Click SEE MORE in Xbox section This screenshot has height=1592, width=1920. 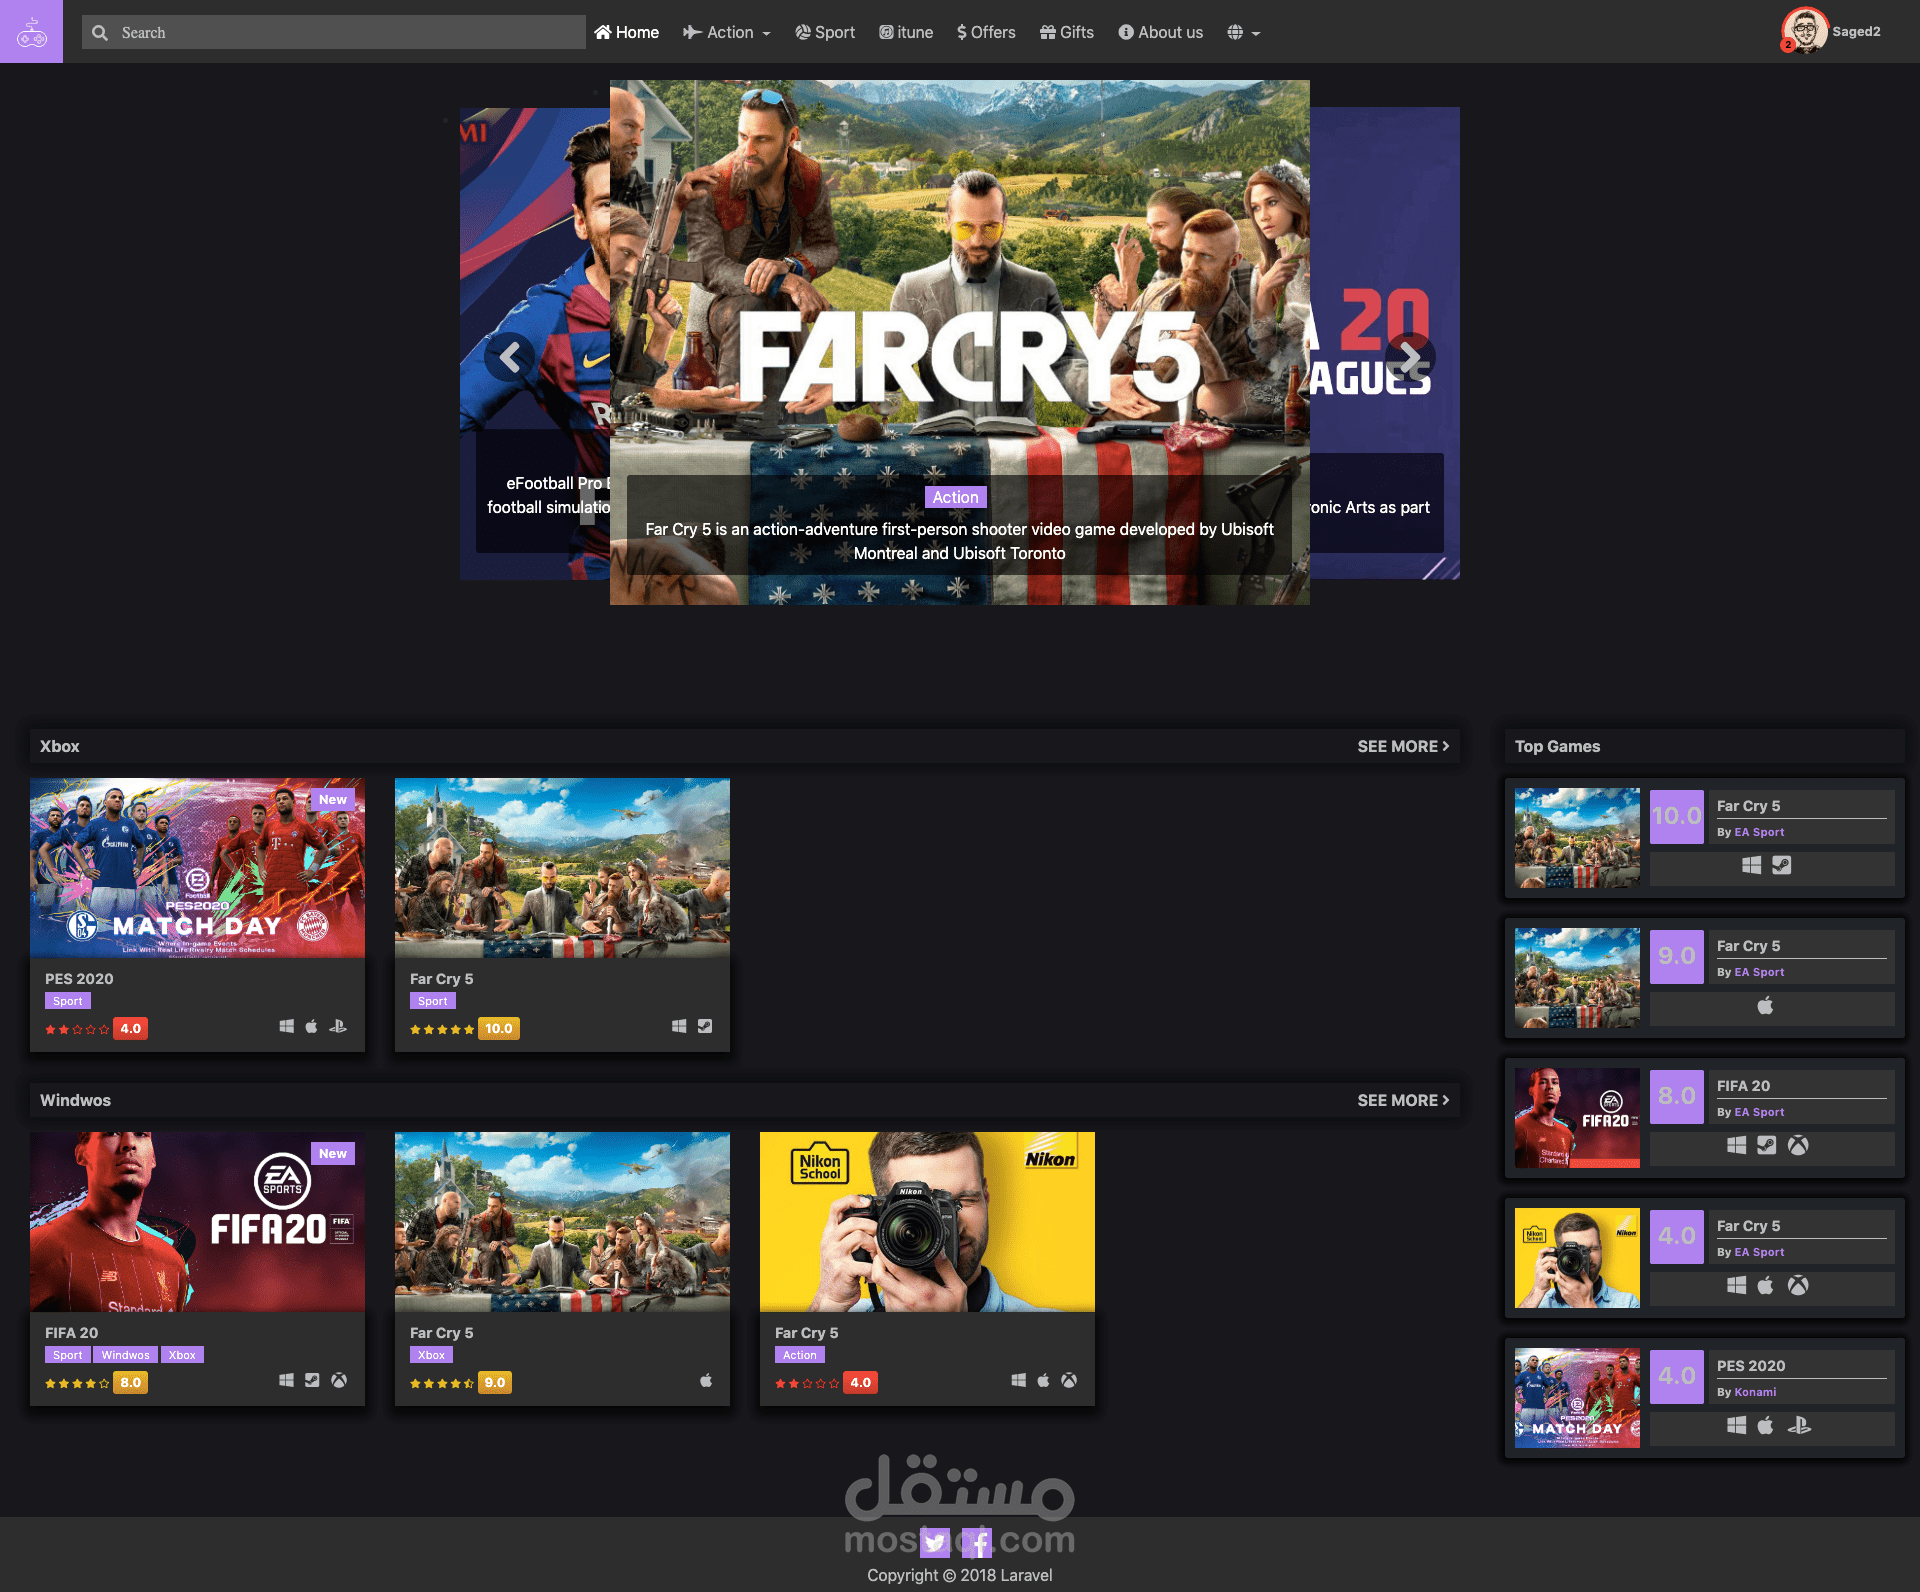click(x=1403, y=746)
